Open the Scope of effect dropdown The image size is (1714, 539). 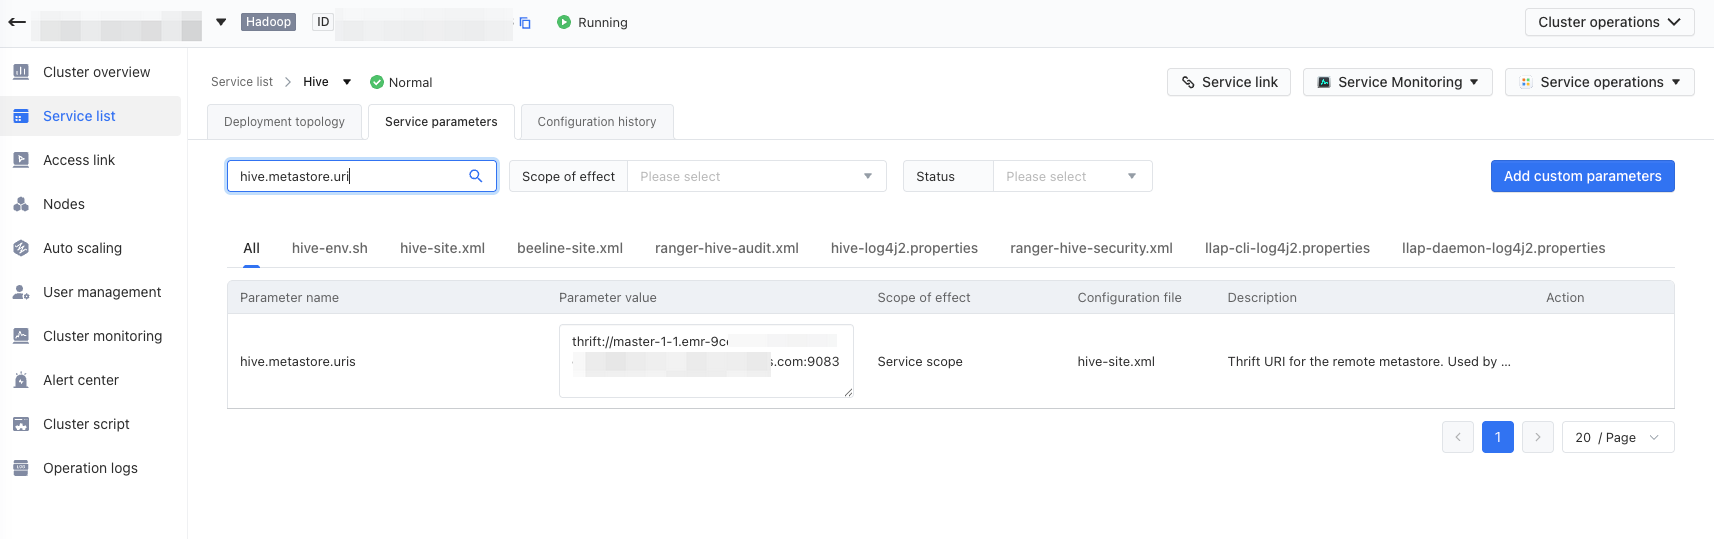click(756, 176)
